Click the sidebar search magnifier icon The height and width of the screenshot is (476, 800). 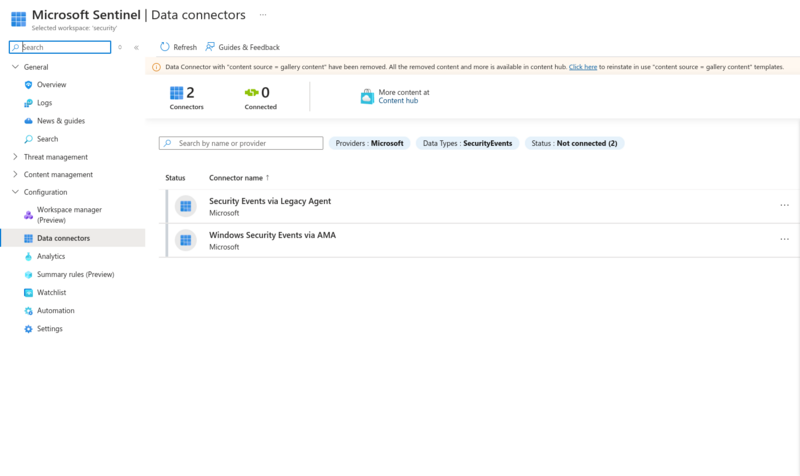click(x=16, y=47)
